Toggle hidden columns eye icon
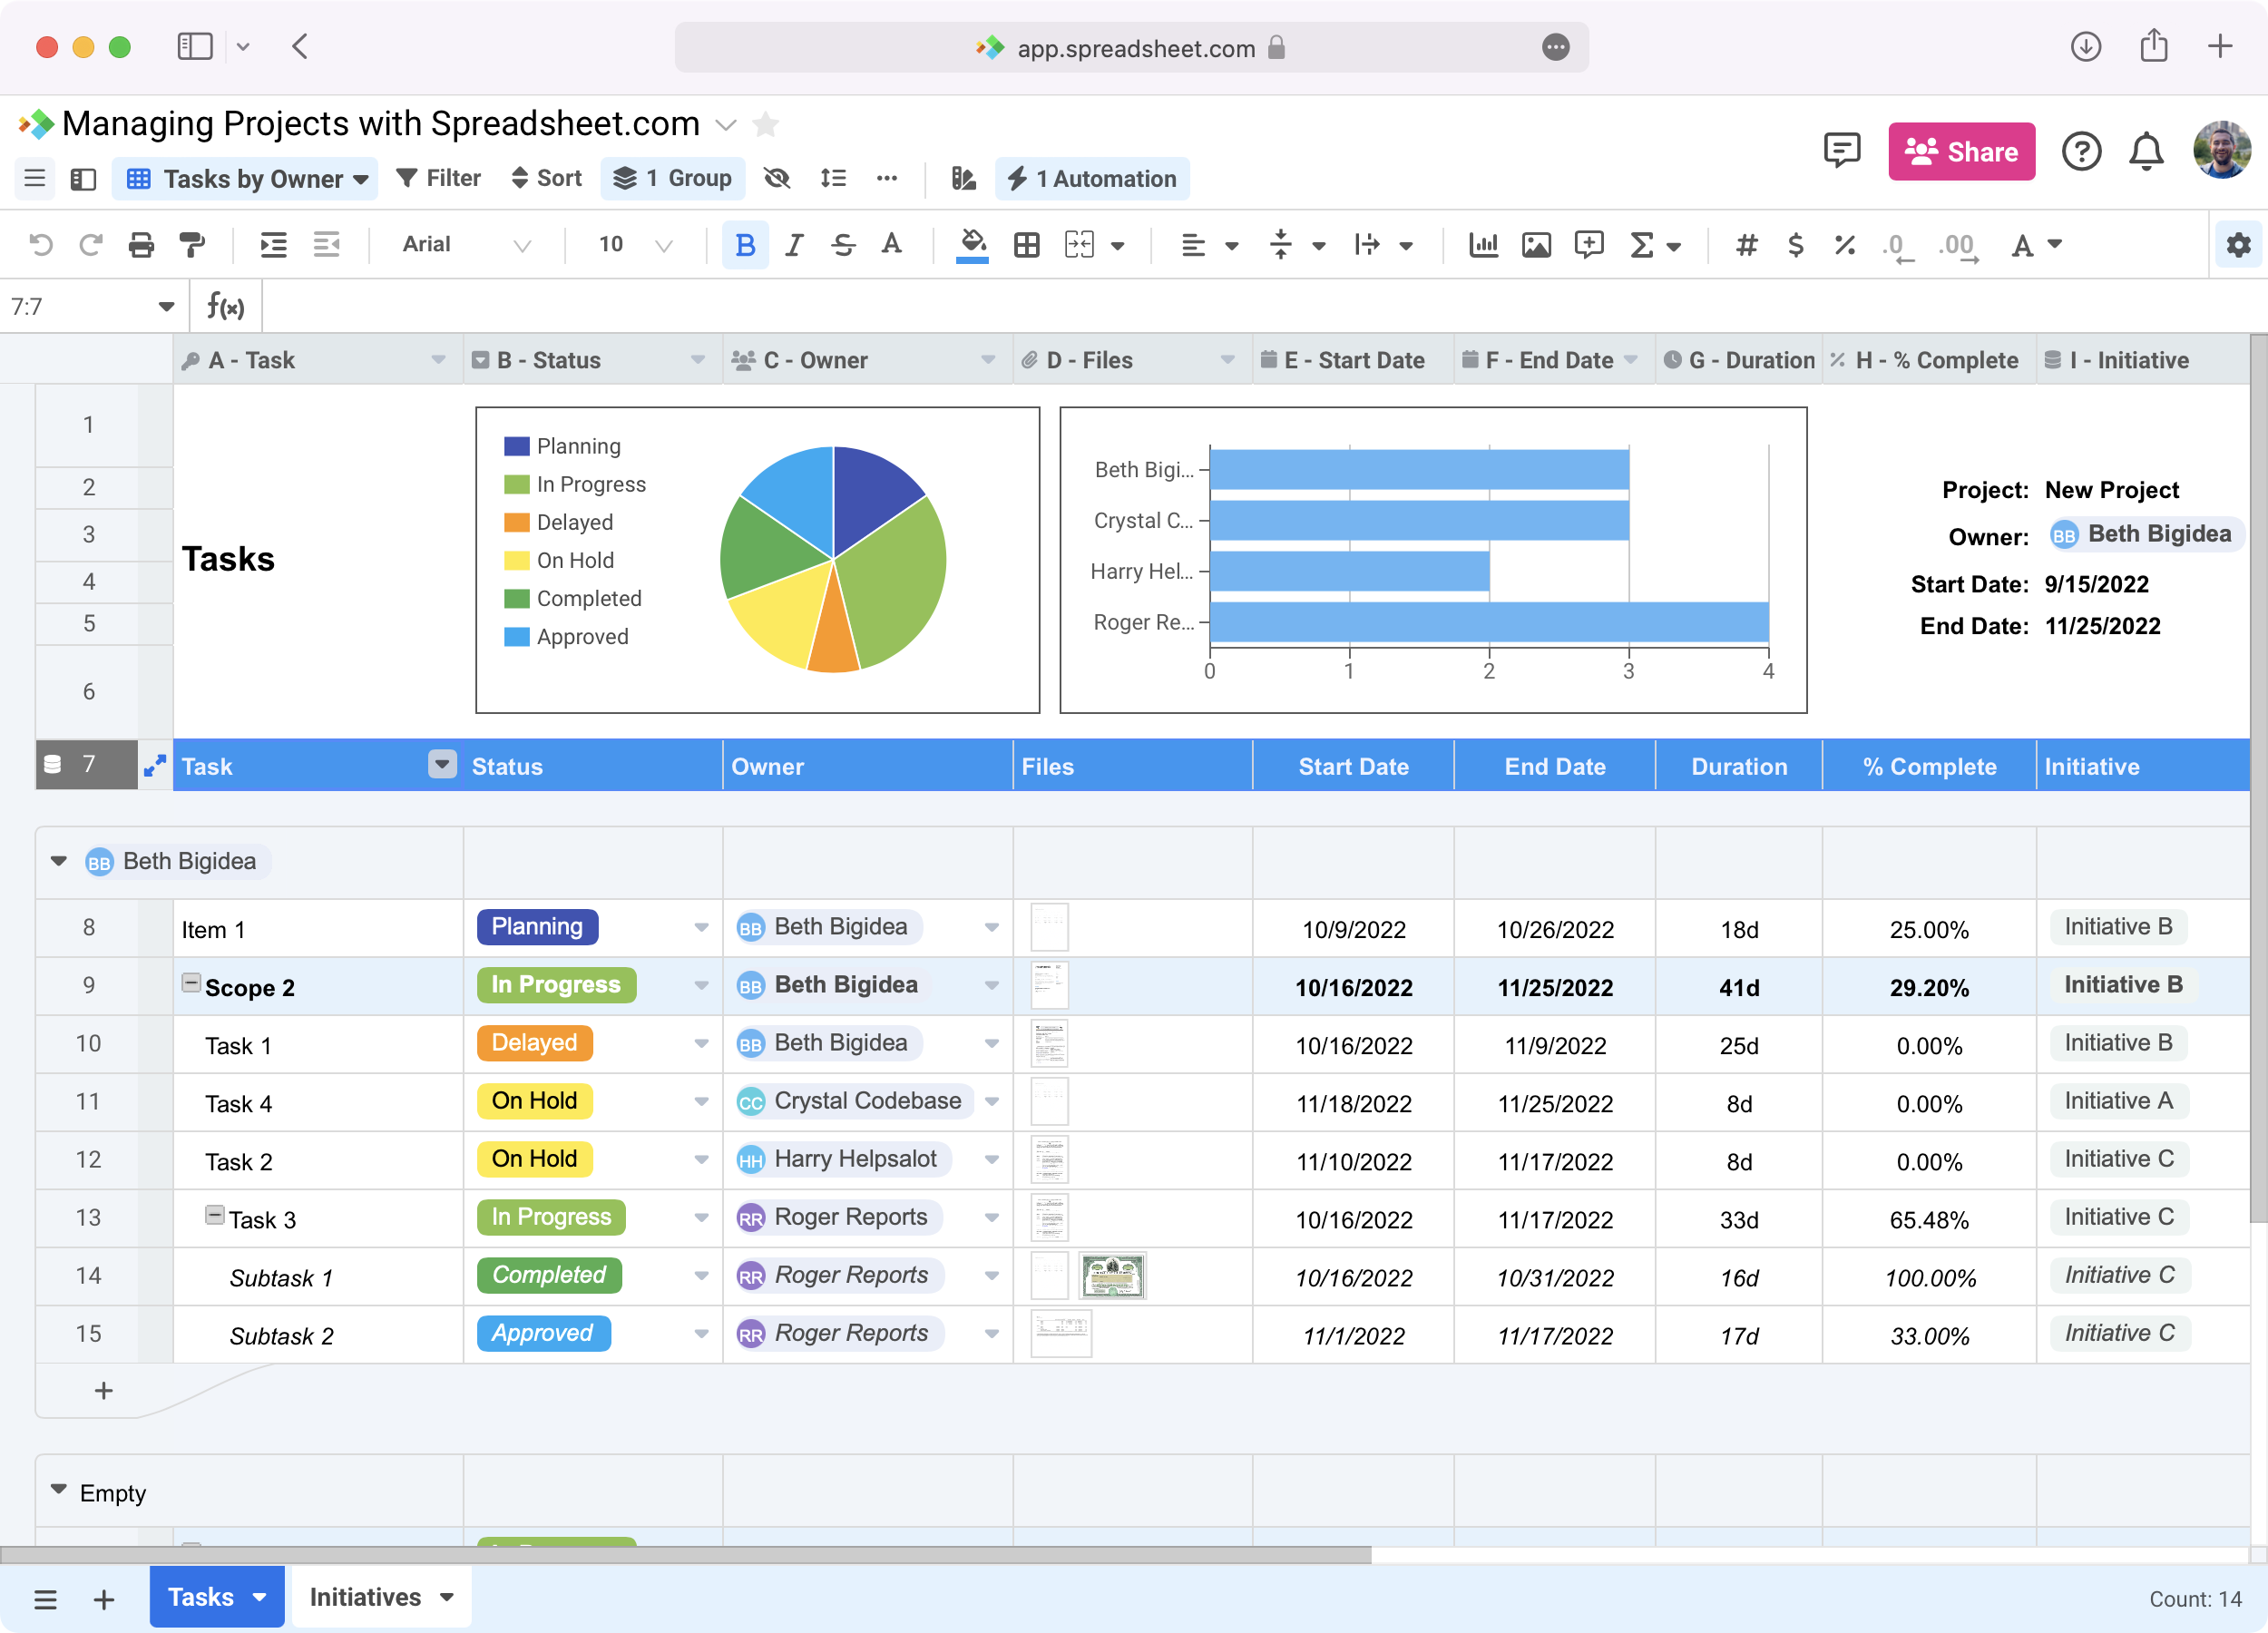 pos(777,179)
